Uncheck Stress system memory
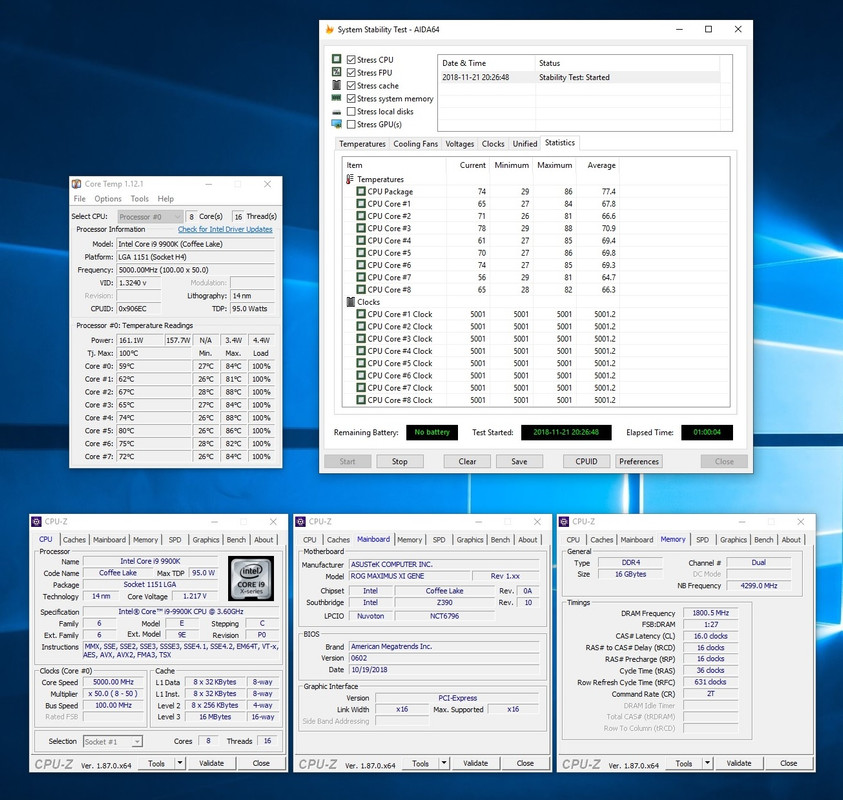This screenshot has height=800, width=843. point(351,98)
